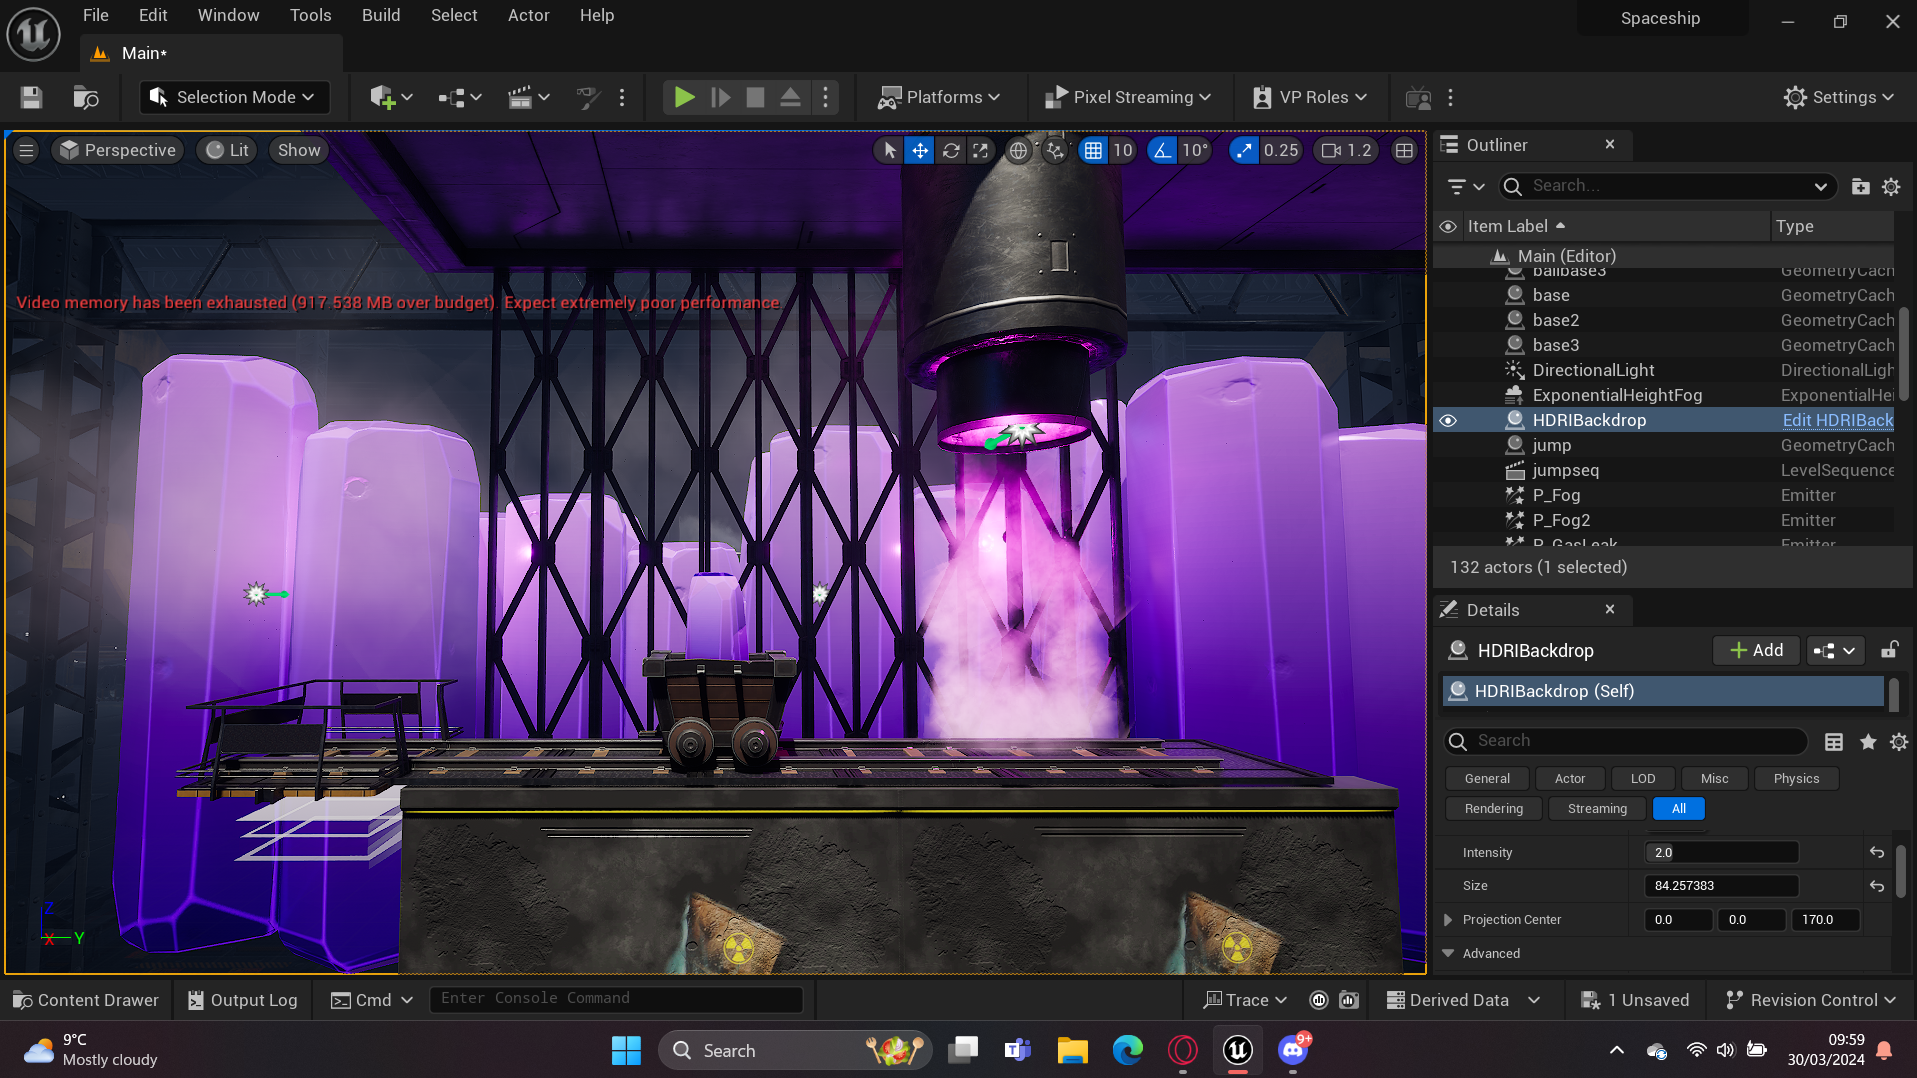This screenshot has width=1917, height=1078.
Task: Open the Build menu
Action: pyautogui.click(x=381, y=15)
